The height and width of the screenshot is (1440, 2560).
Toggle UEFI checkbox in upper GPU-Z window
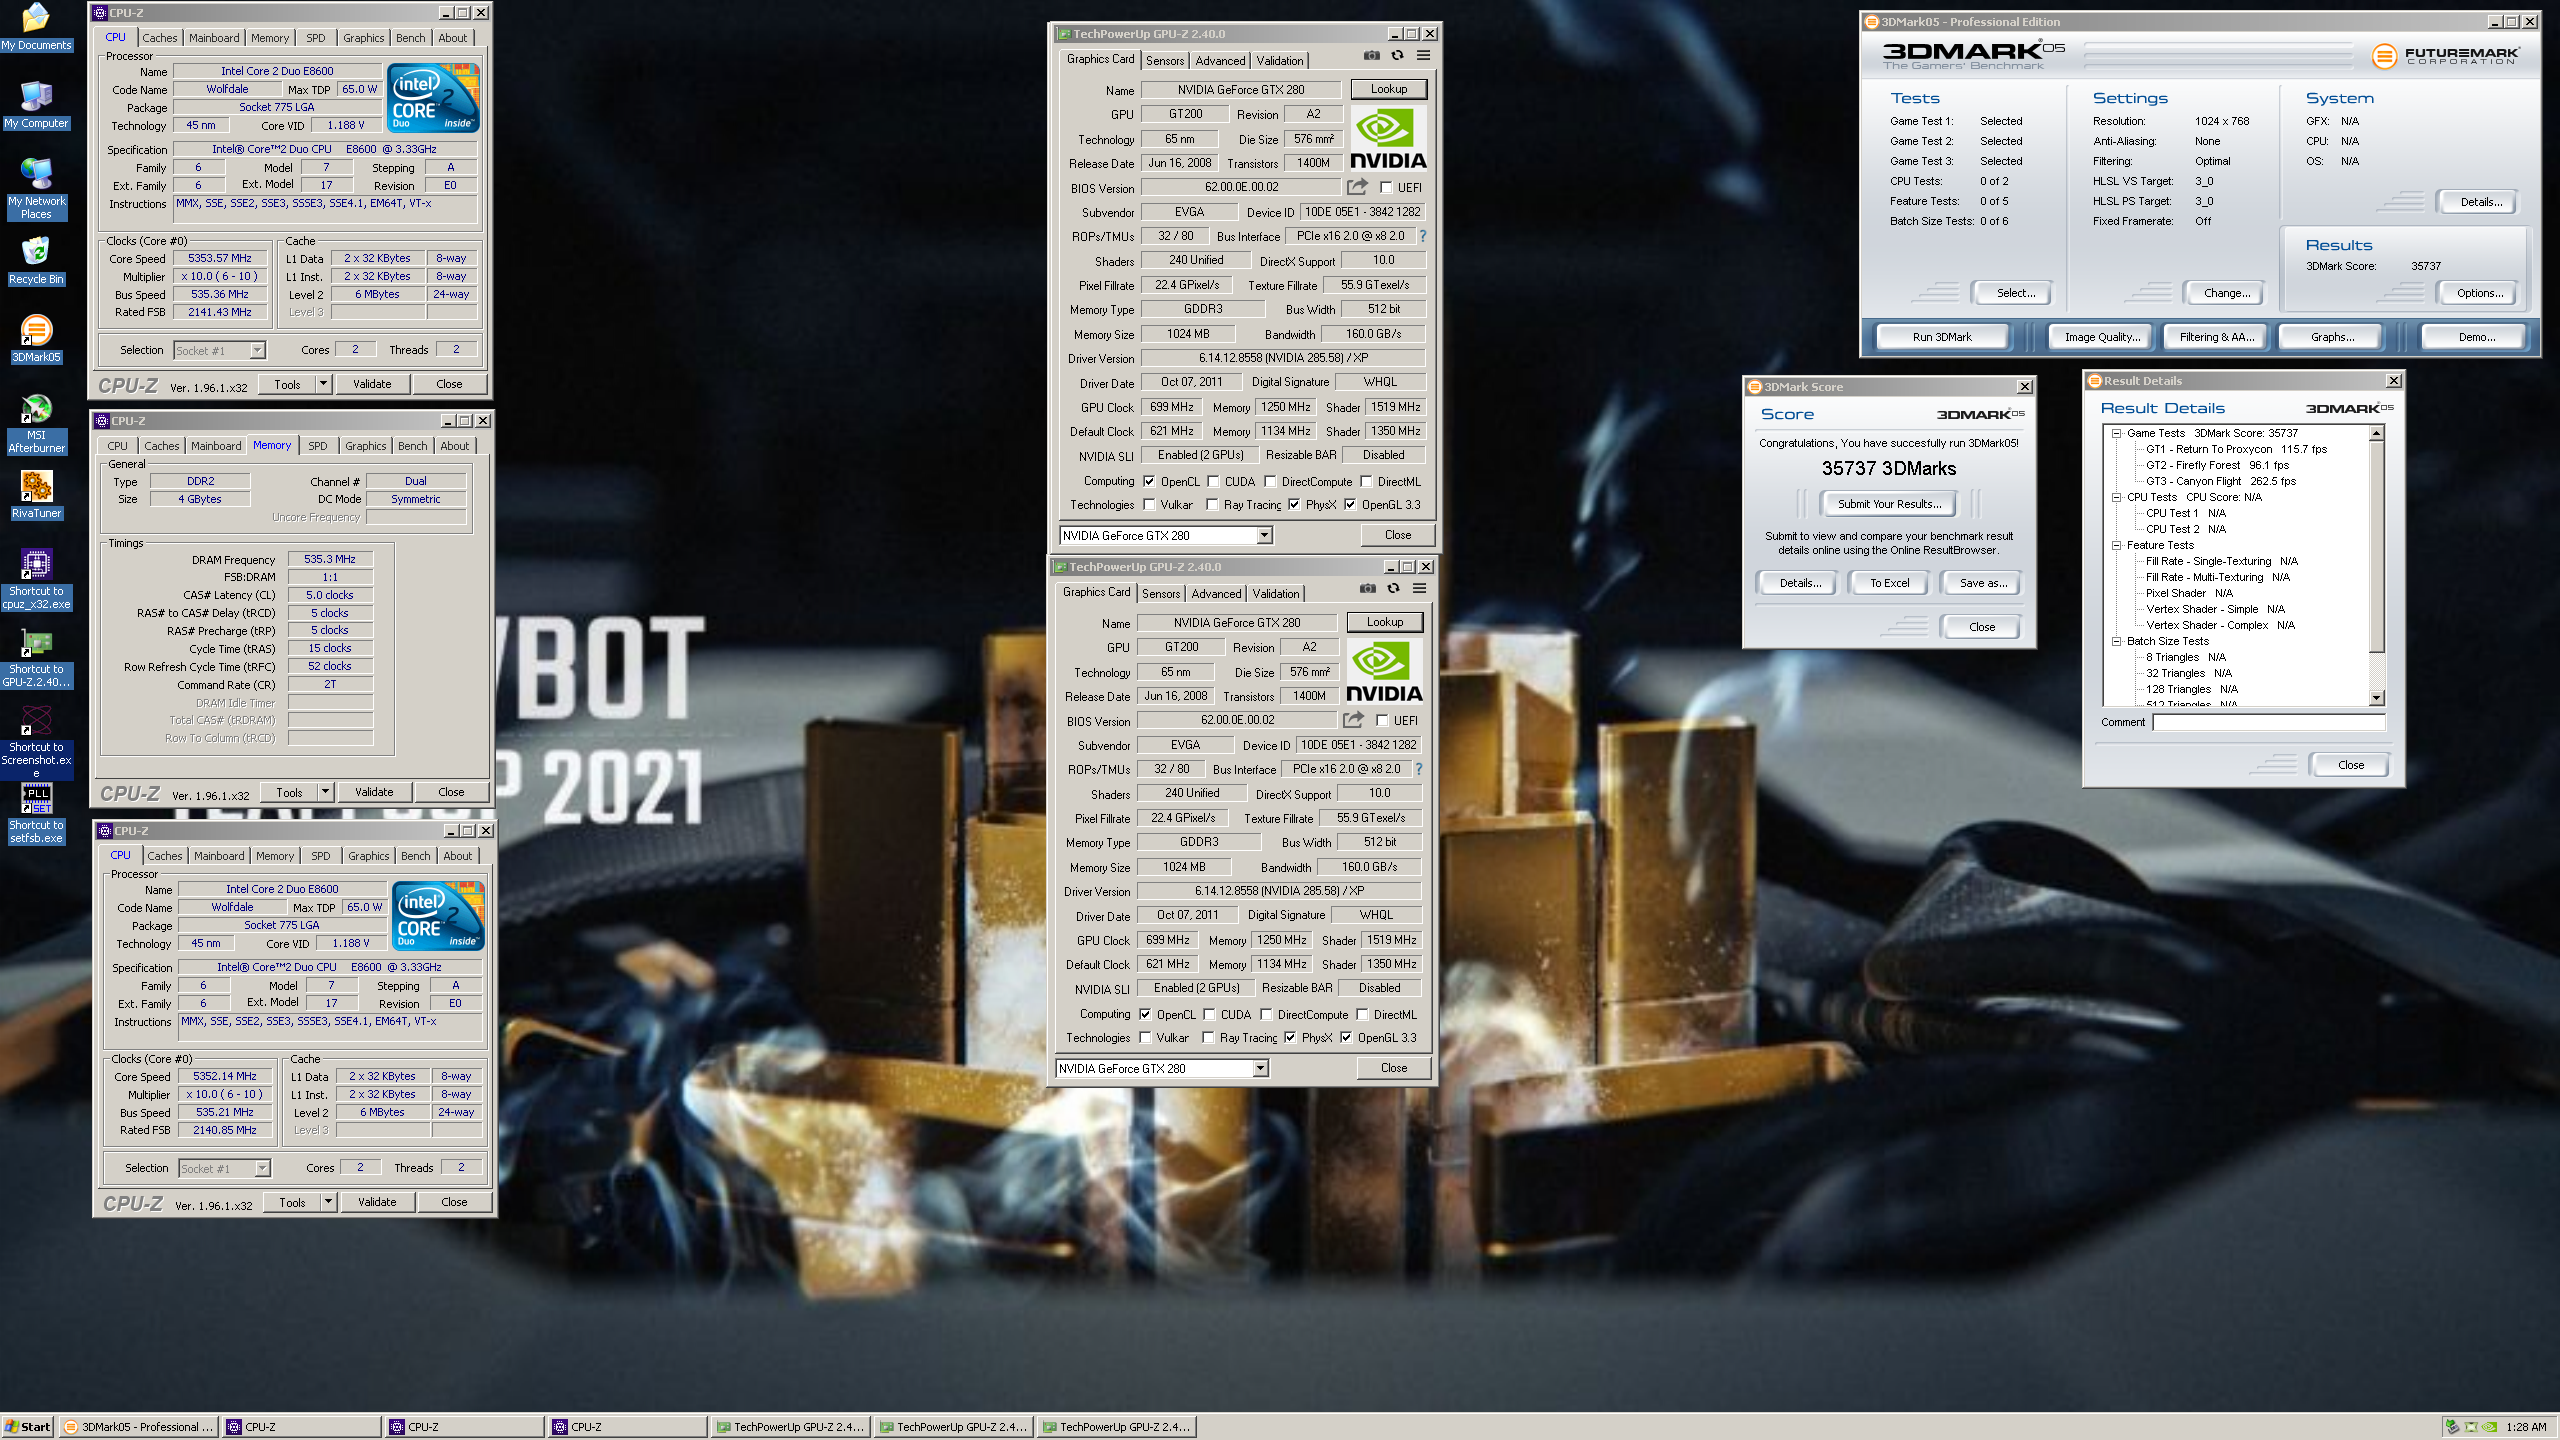[1386, 187]
